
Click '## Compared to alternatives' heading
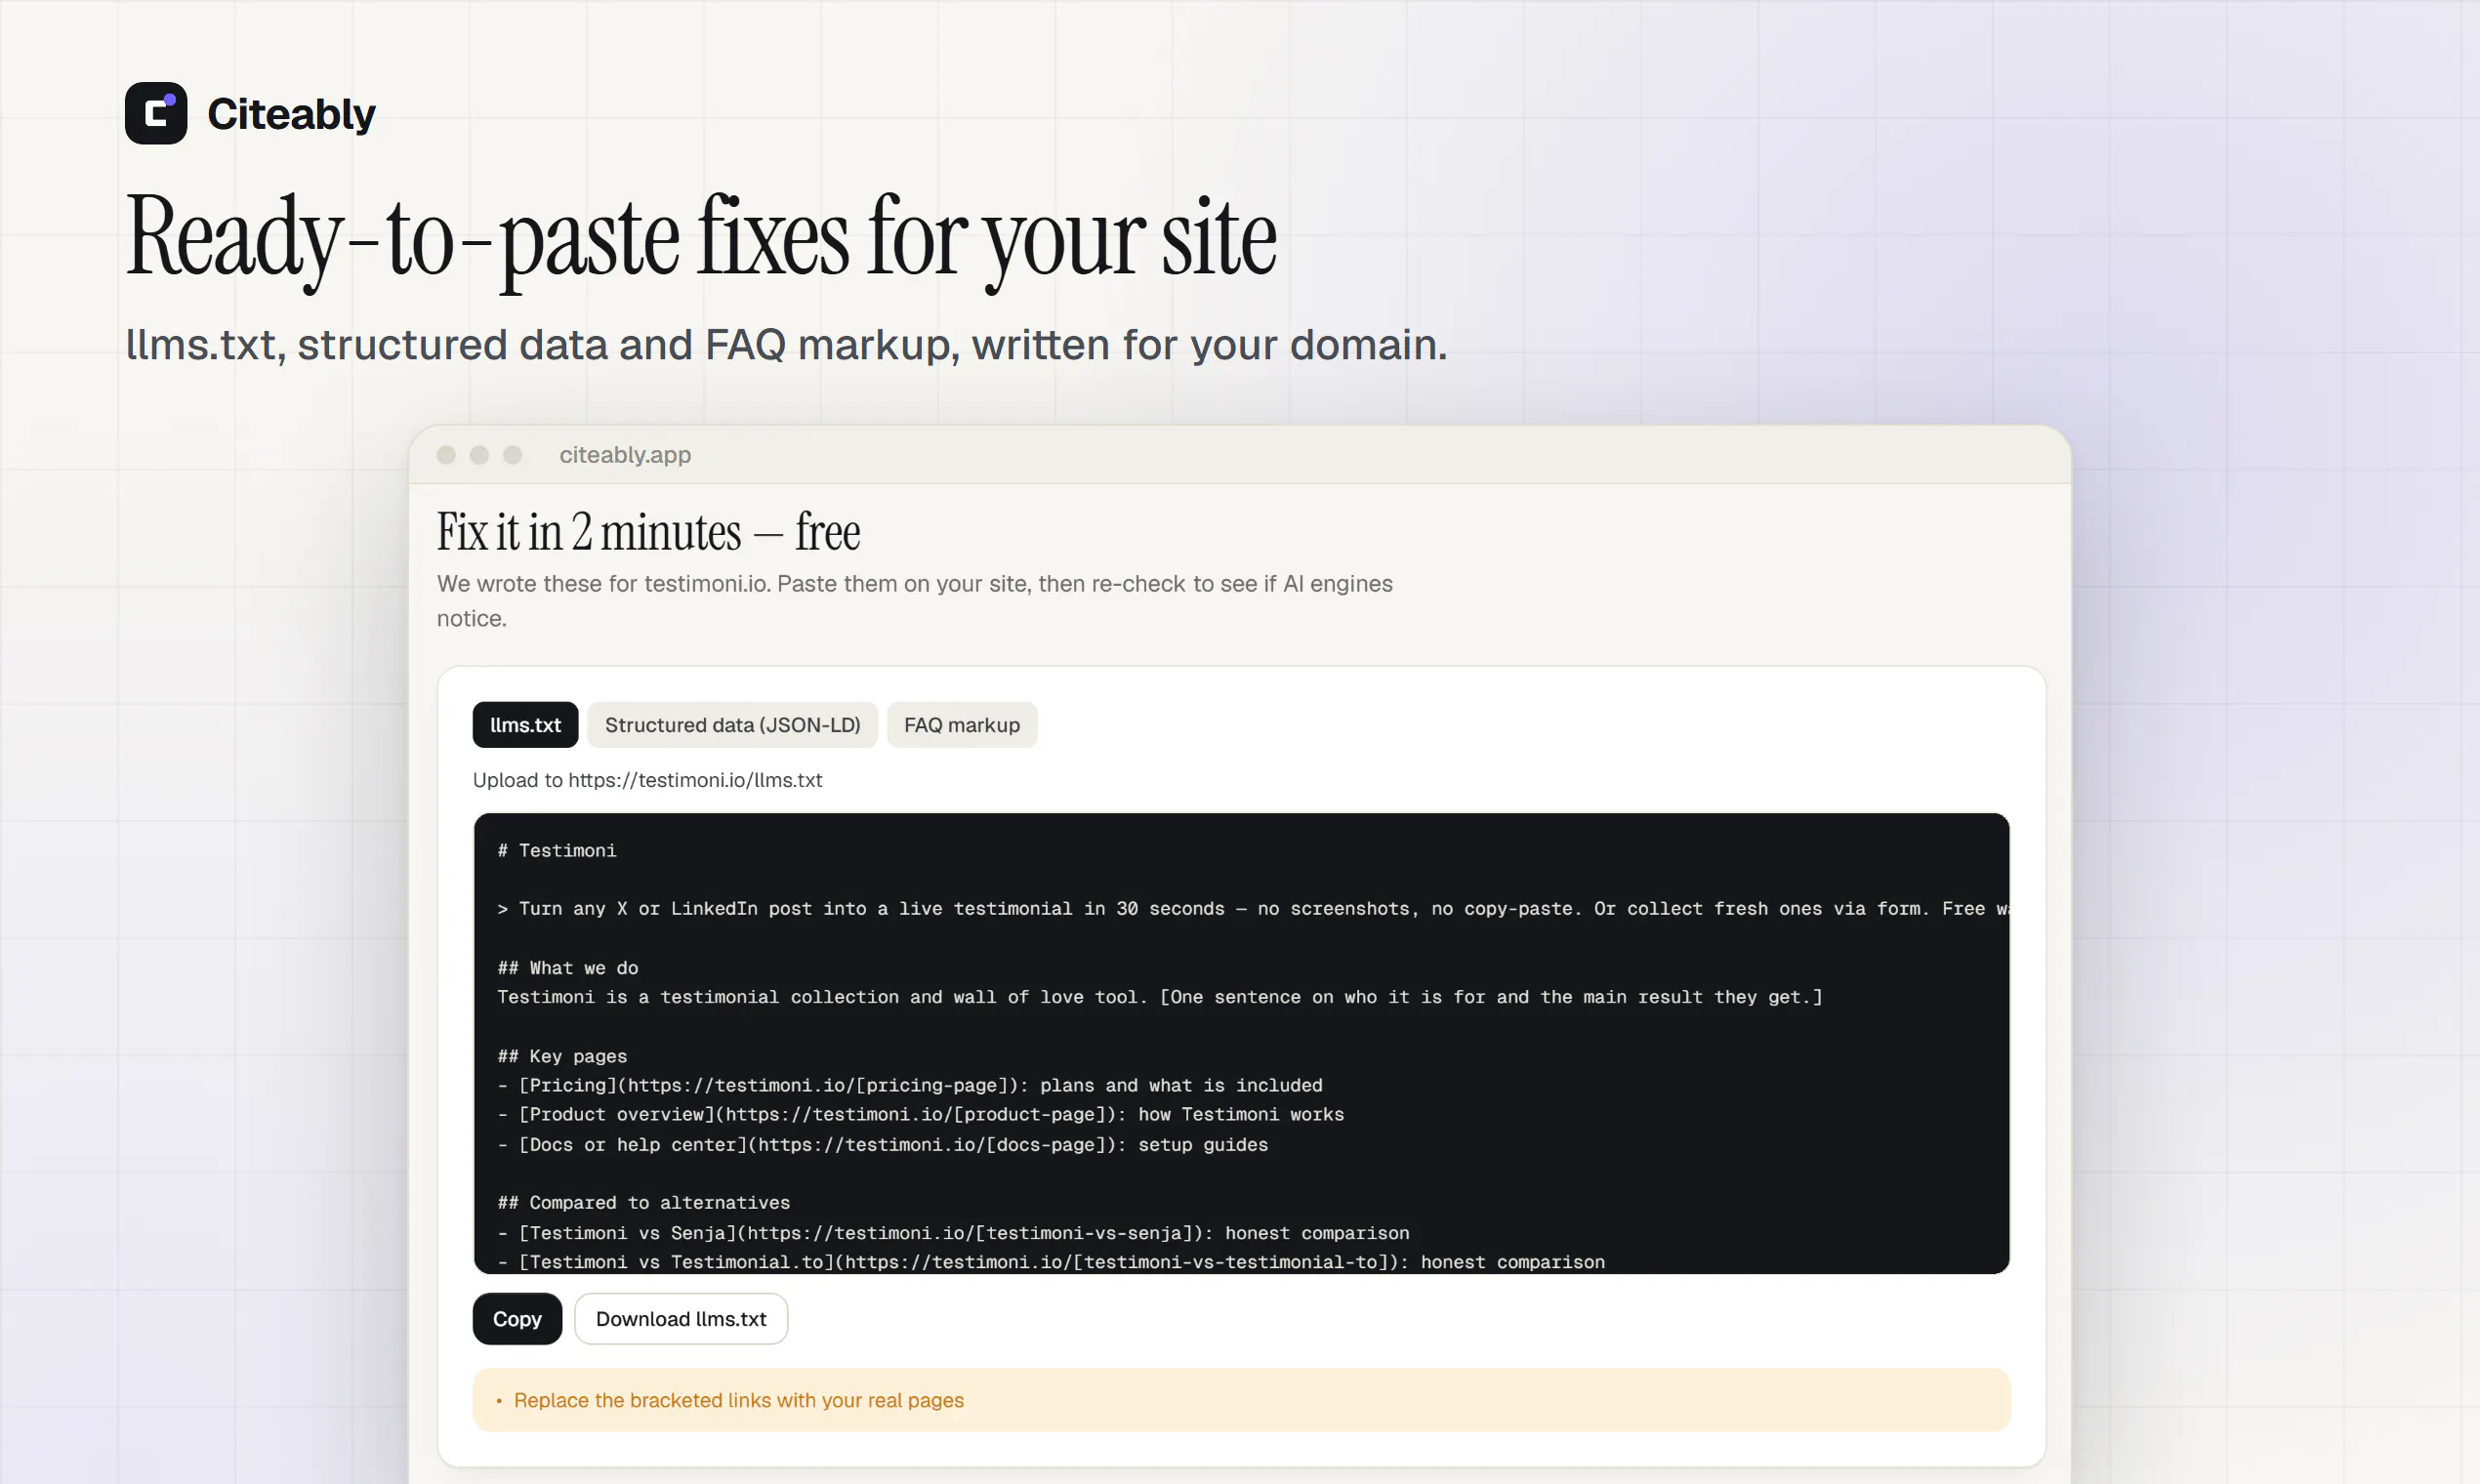[x=644, y=1203]
